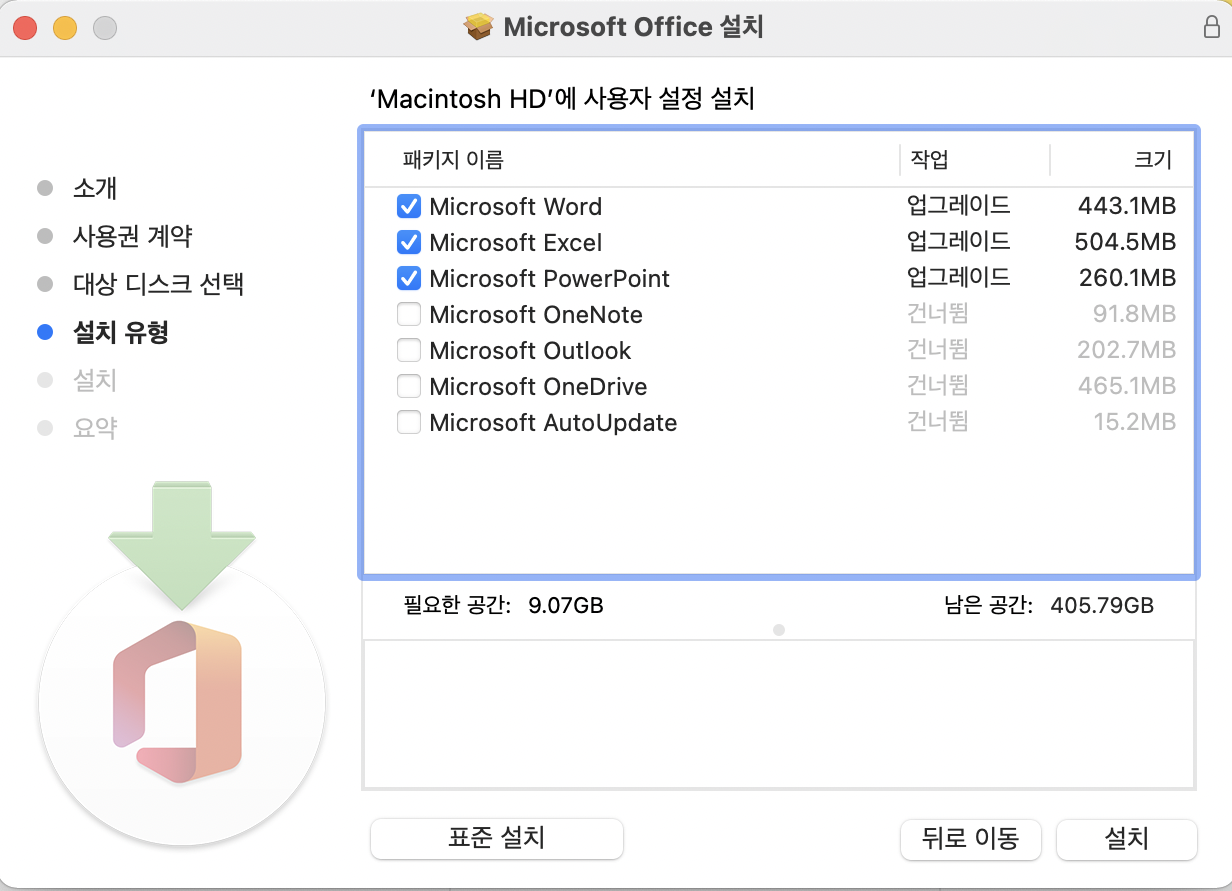Click the package box icon in title
Image resolution: width=1232 pixels, height=891 pixels.
click(479, 27)
